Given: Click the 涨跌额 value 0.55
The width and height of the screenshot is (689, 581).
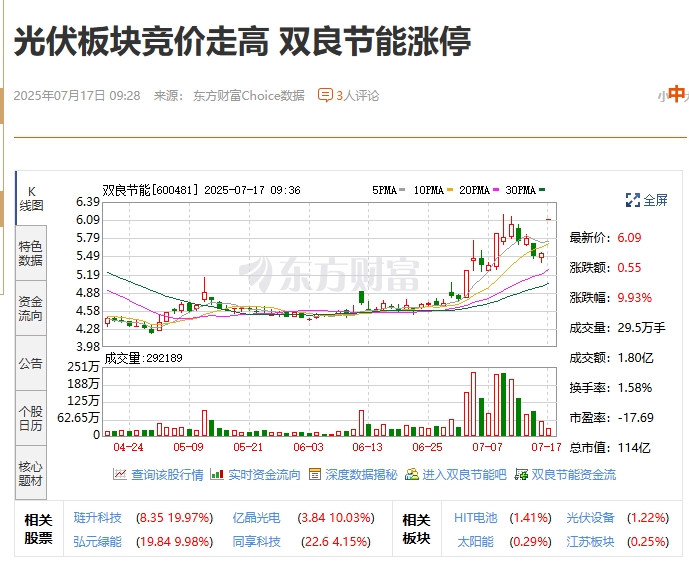Looking at the screenshot, I should click(x=629, y=268).
